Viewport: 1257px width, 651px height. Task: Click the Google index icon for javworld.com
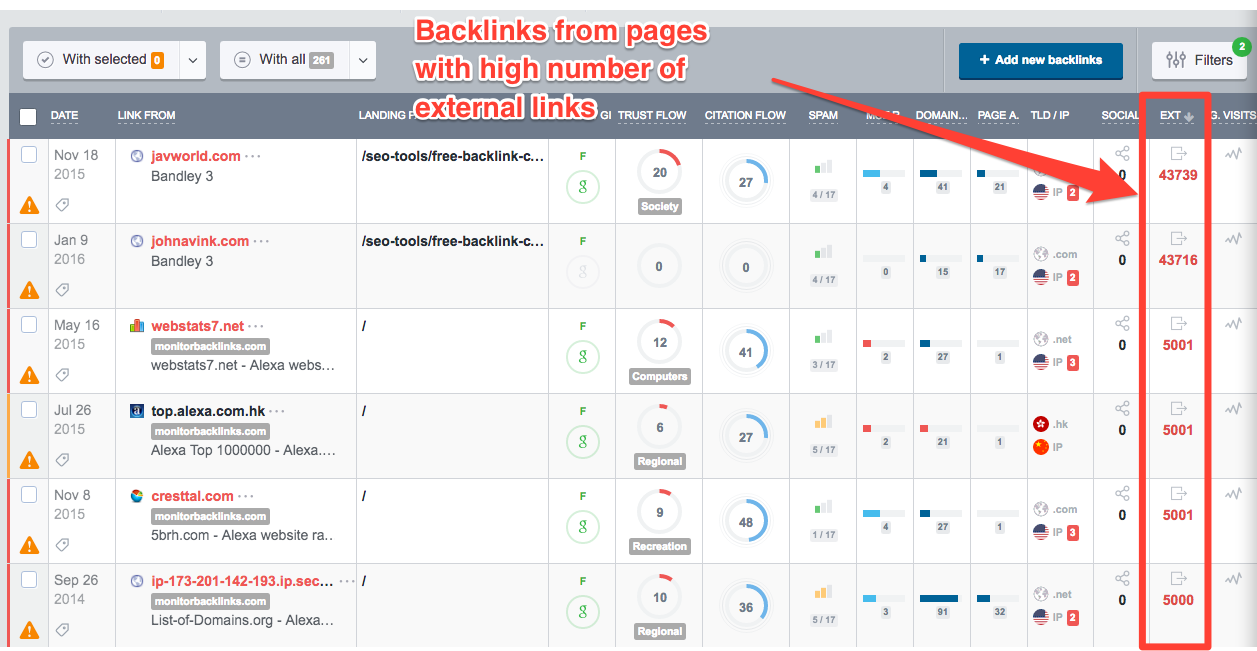point(583,187)
